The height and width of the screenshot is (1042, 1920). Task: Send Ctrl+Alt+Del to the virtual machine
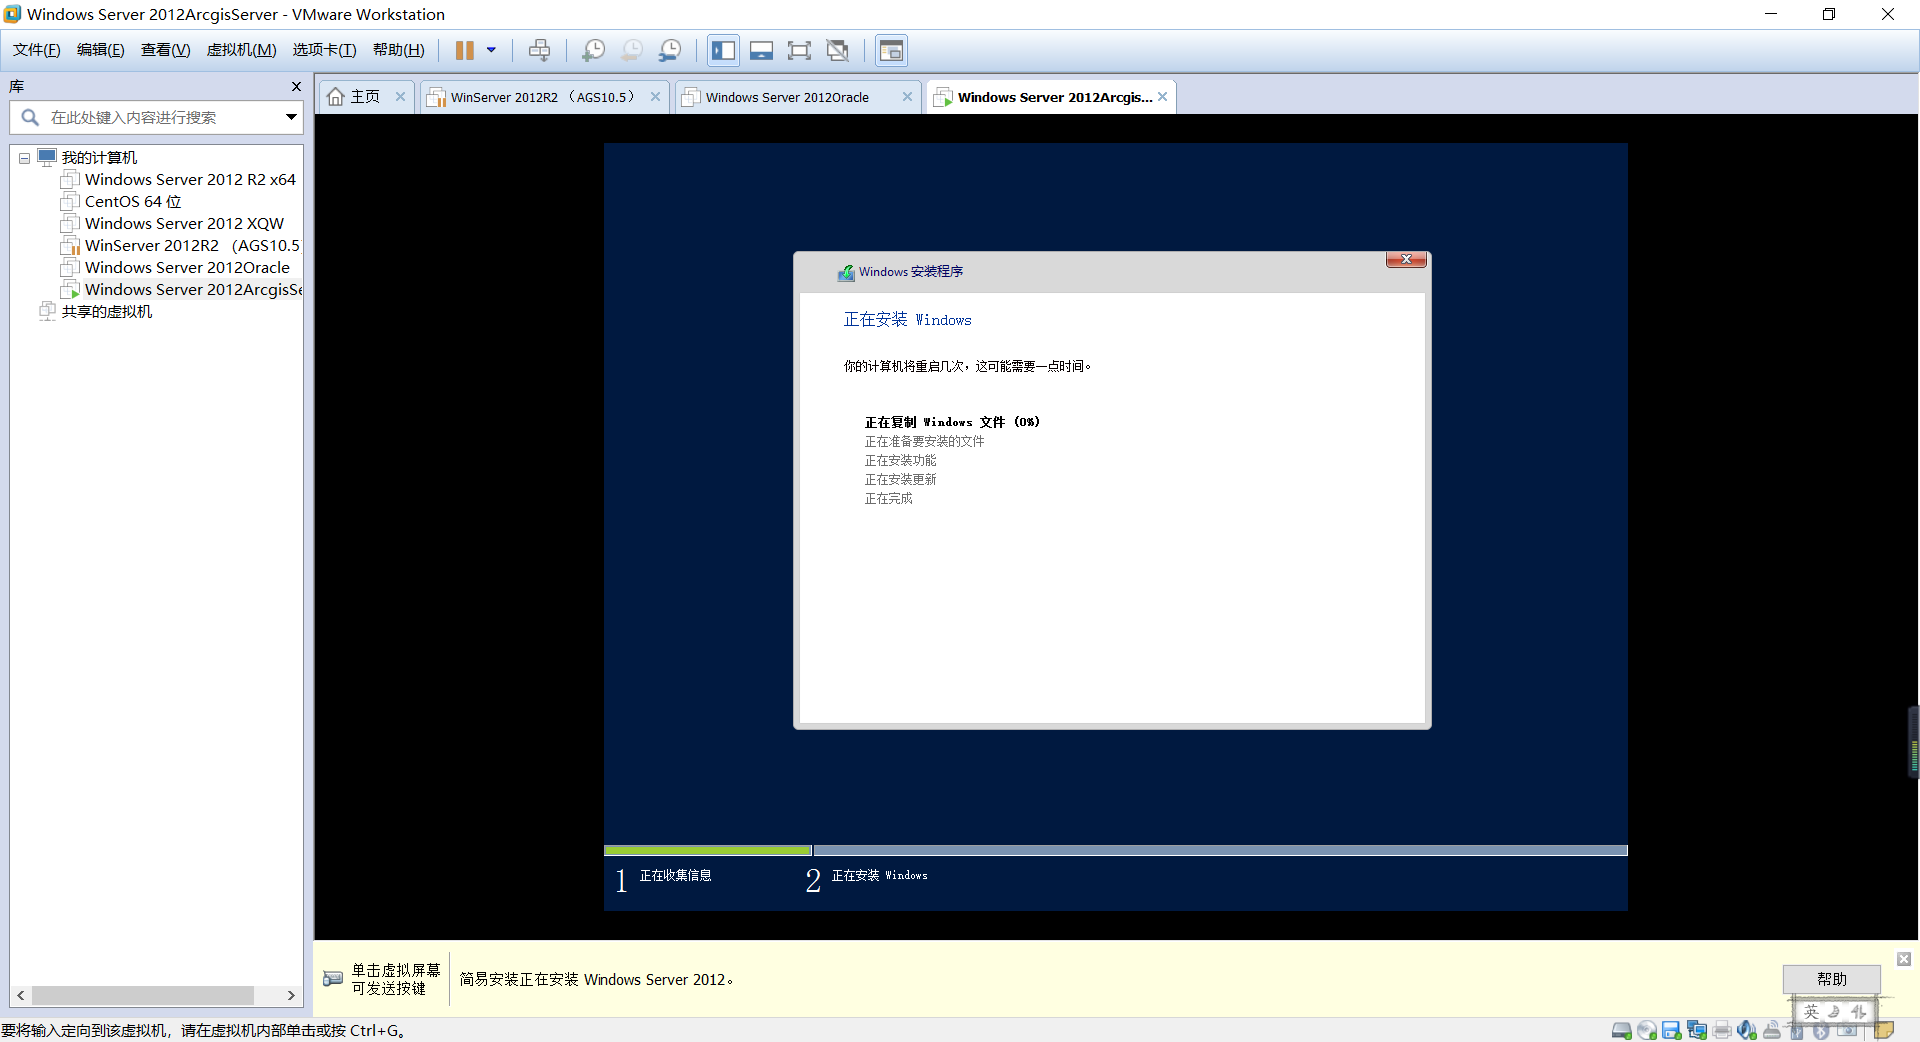coord(540,50)
